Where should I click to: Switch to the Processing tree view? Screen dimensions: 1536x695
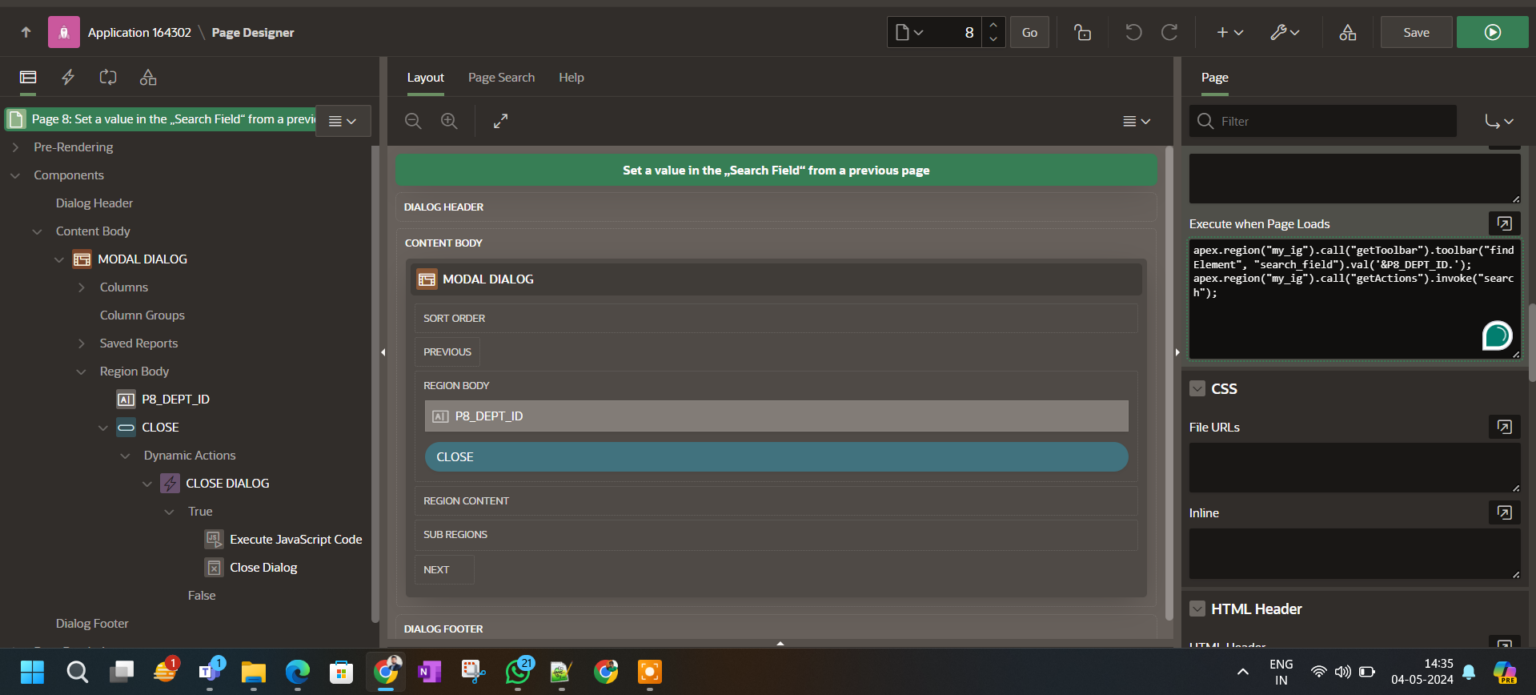coord(107,77)
